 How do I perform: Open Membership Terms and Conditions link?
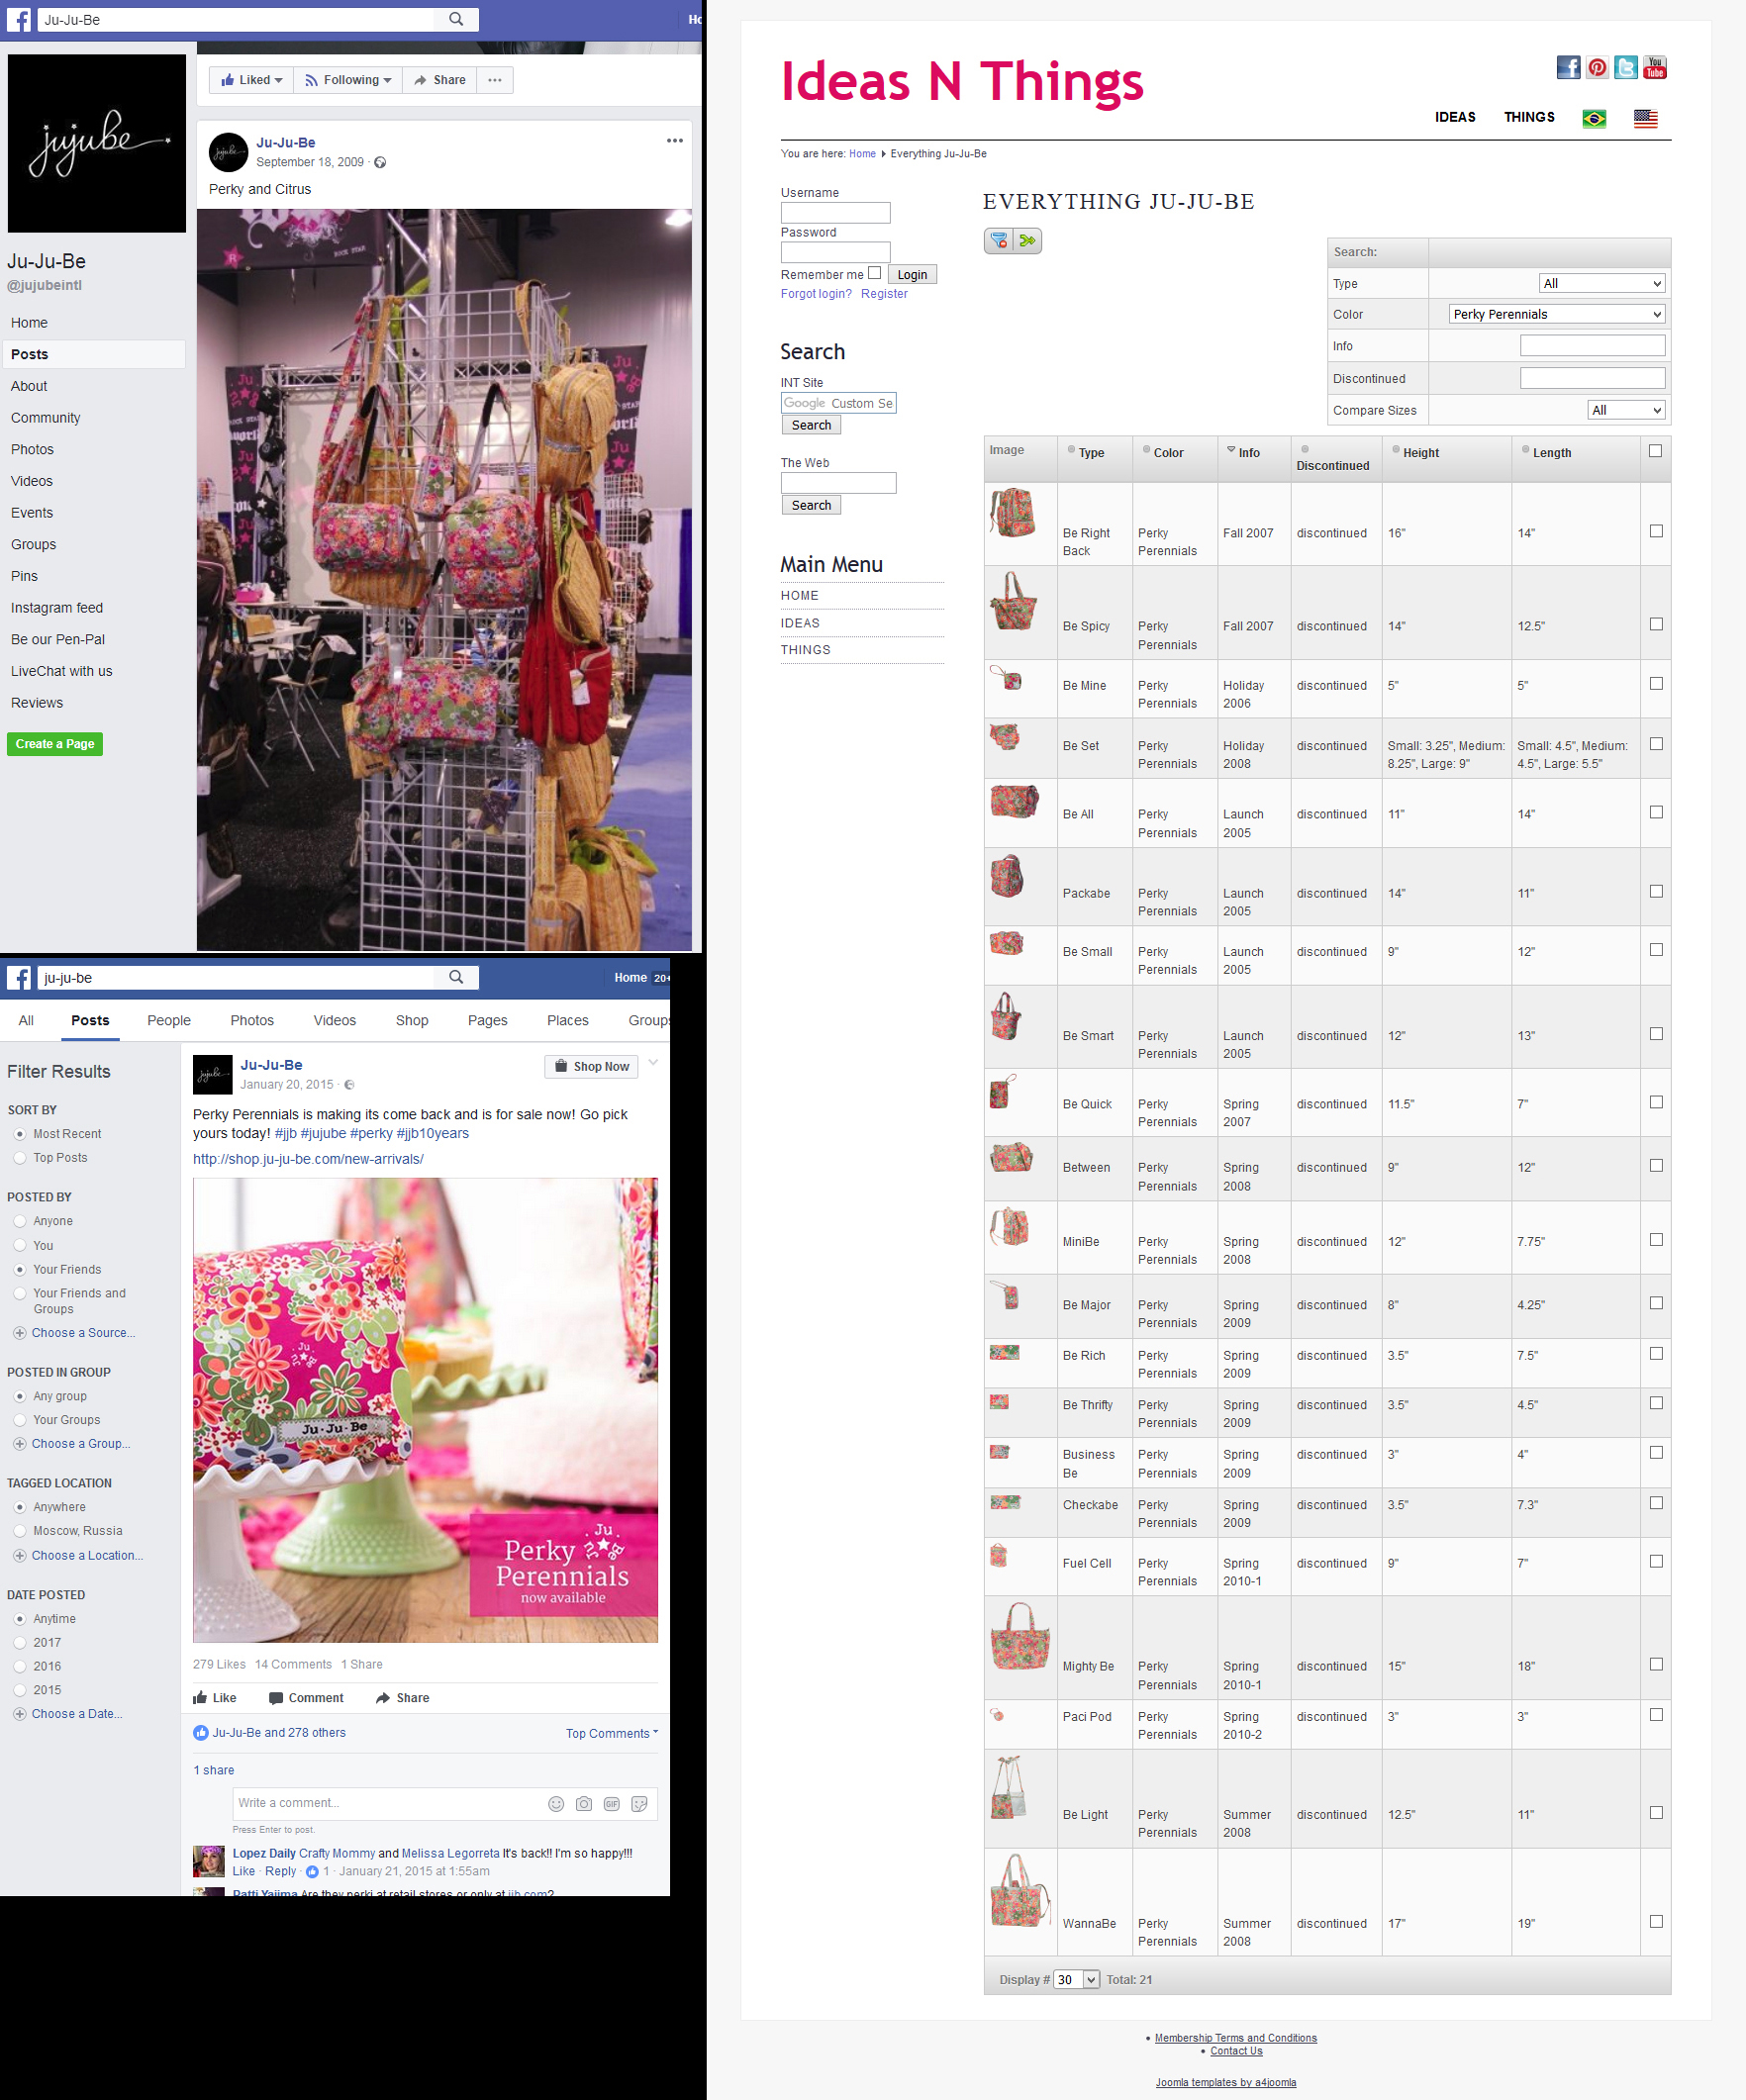pyautogui.click(x=1236, y=2038)
